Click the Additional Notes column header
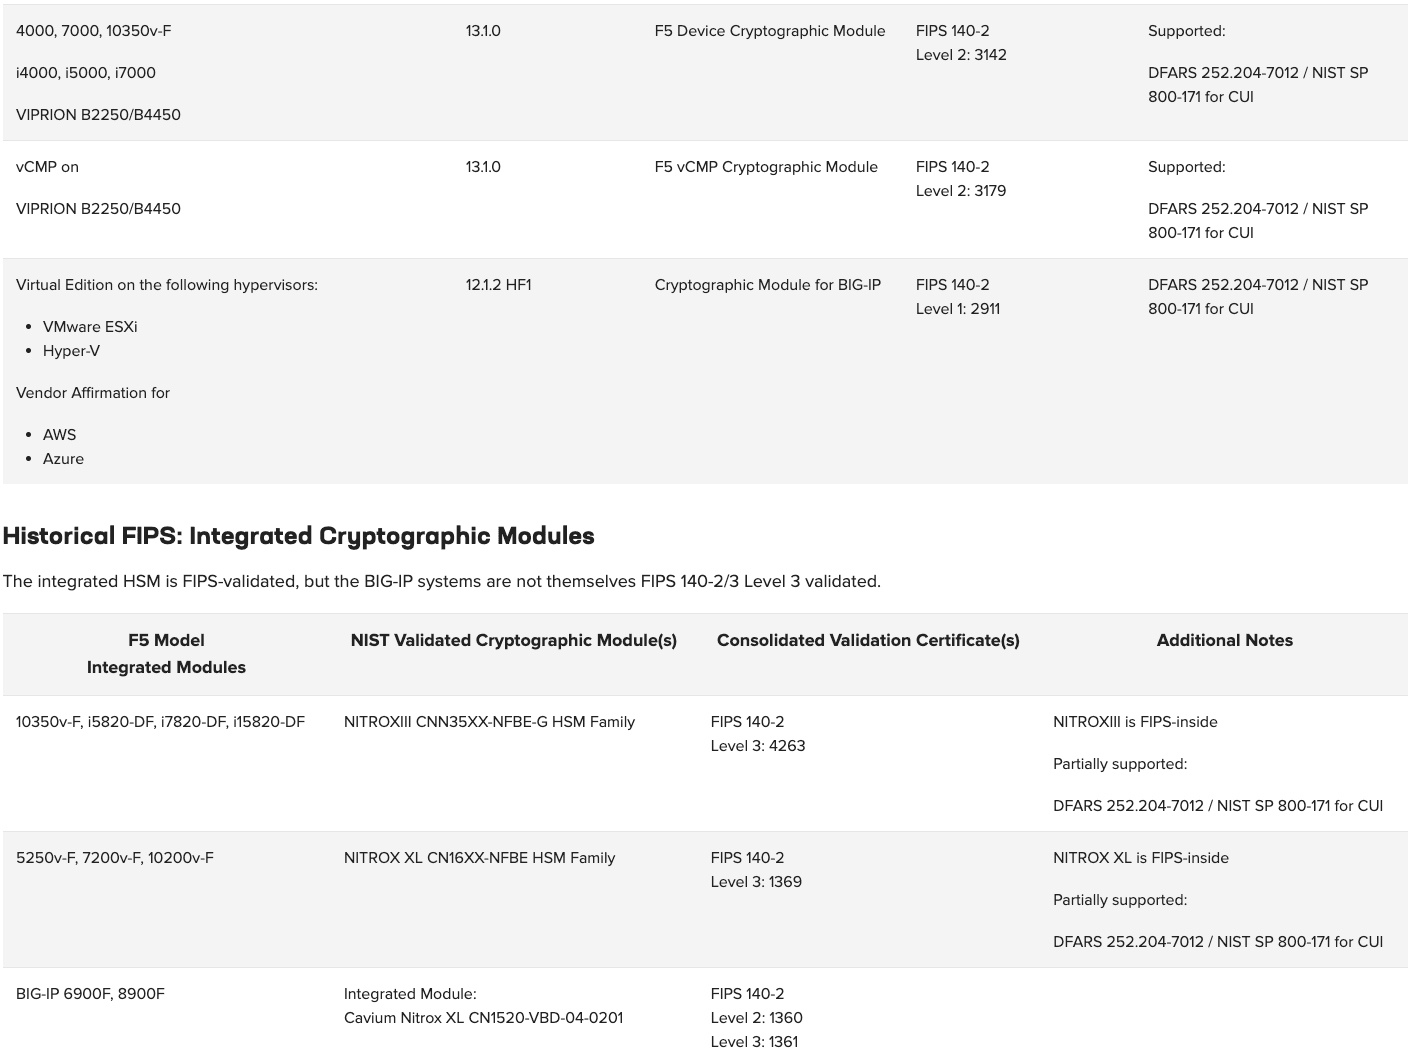Image resolution: width=1408 pixels, height=1059 pixels. click(x=1225, y=641)
